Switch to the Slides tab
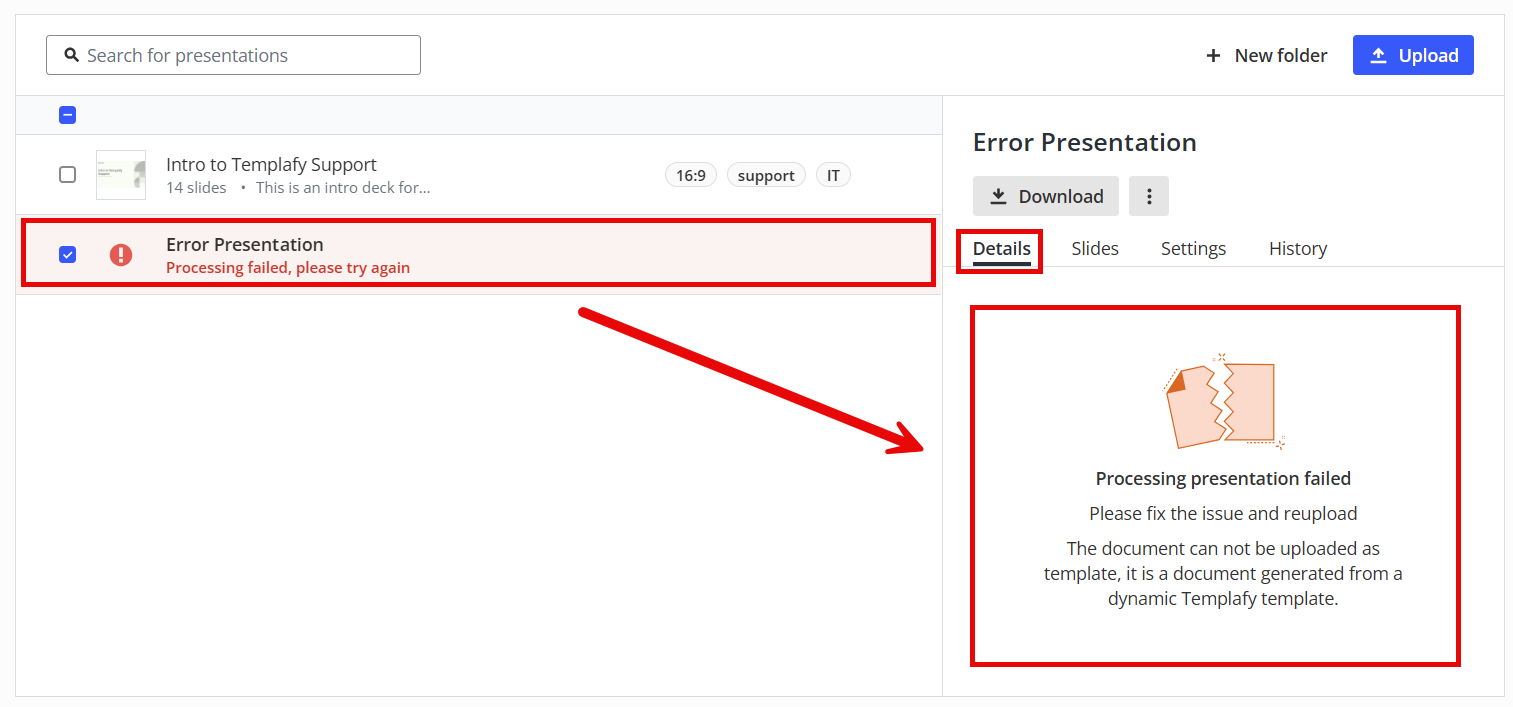Image resolution: width=1513 pixels, height=707 pixels. coord(1094,249)
